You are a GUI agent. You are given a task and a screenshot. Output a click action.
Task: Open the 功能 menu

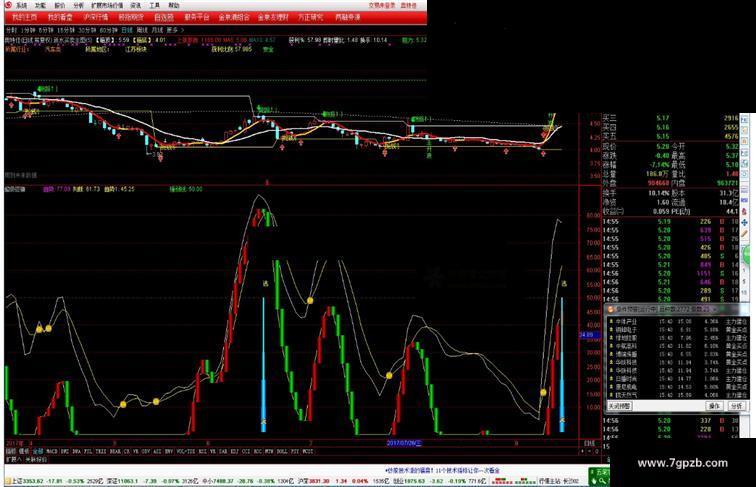click(40, 5)
